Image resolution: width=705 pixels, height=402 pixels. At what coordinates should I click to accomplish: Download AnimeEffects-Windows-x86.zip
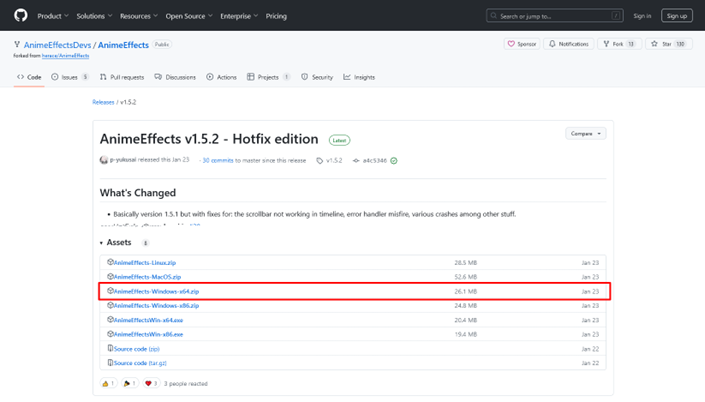point(156,306)
